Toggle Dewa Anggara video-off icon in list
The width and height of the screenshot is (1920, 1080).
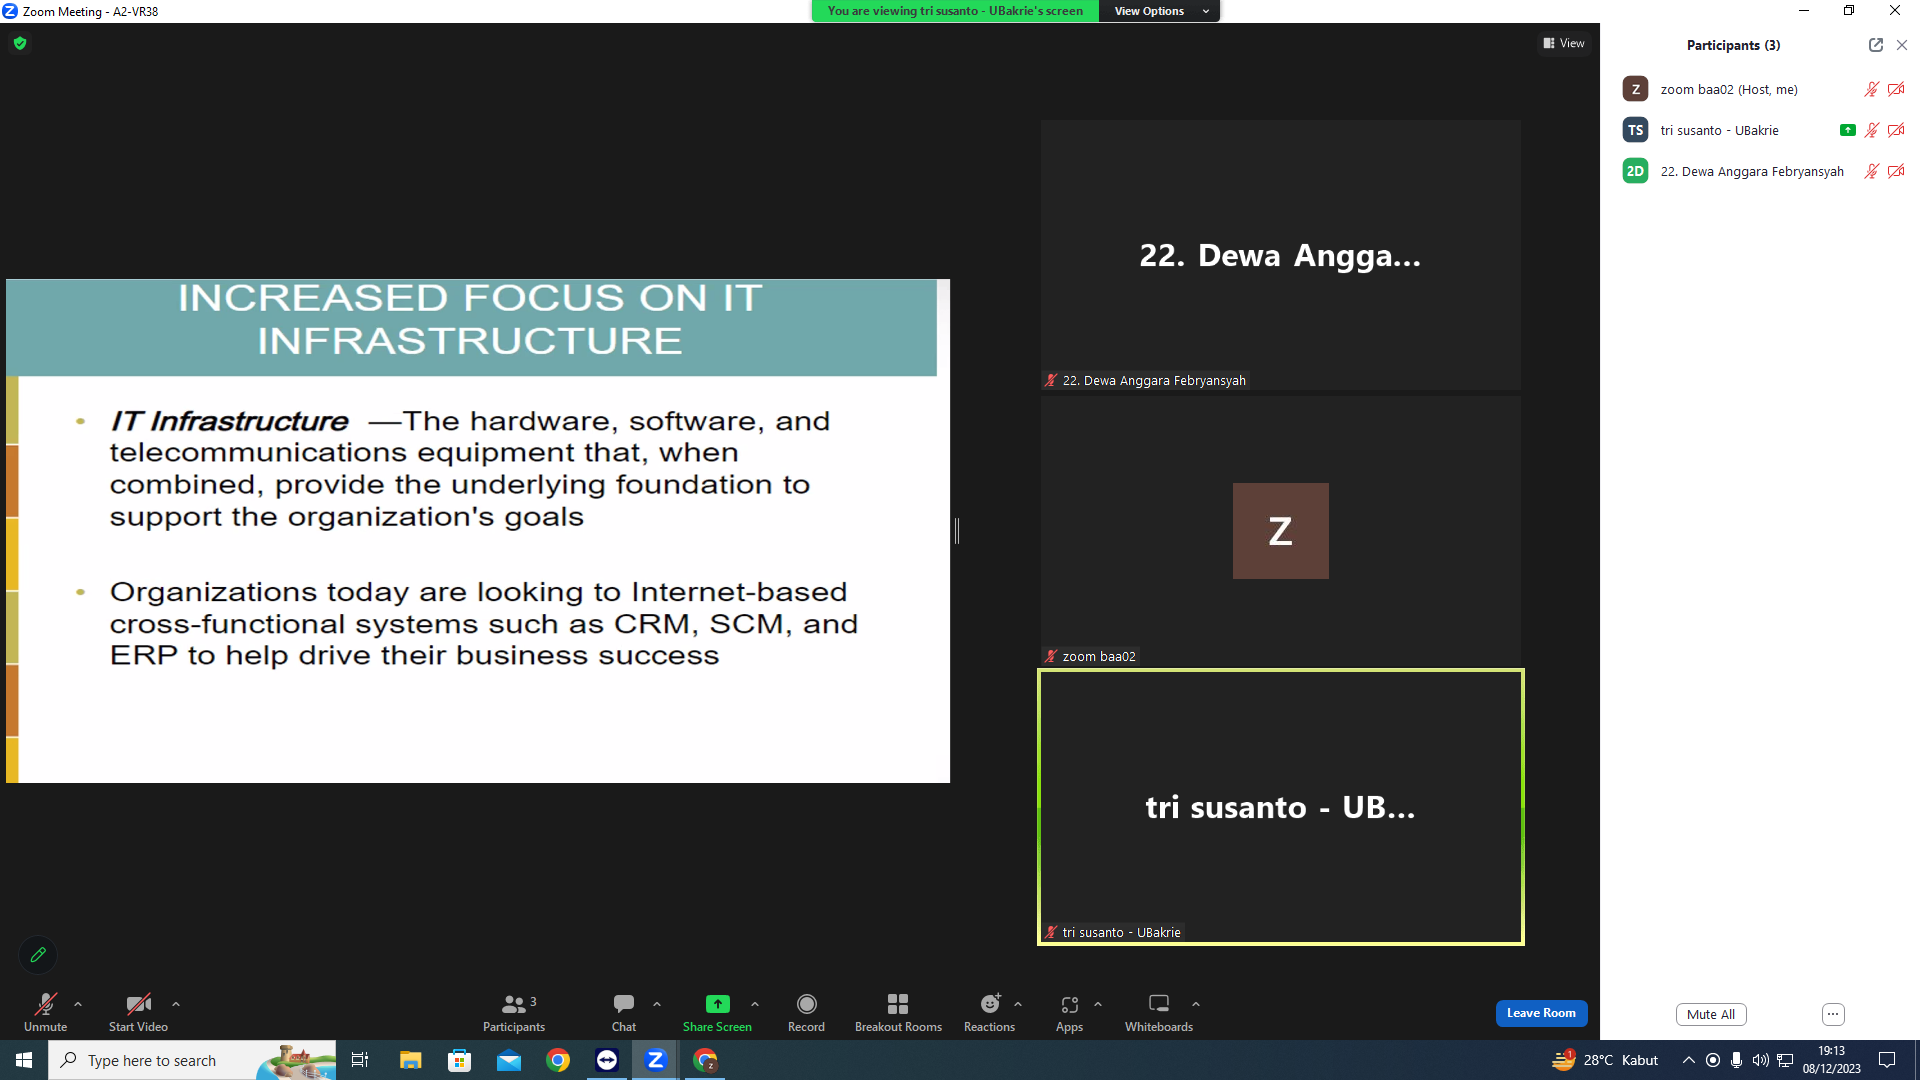1896,171
